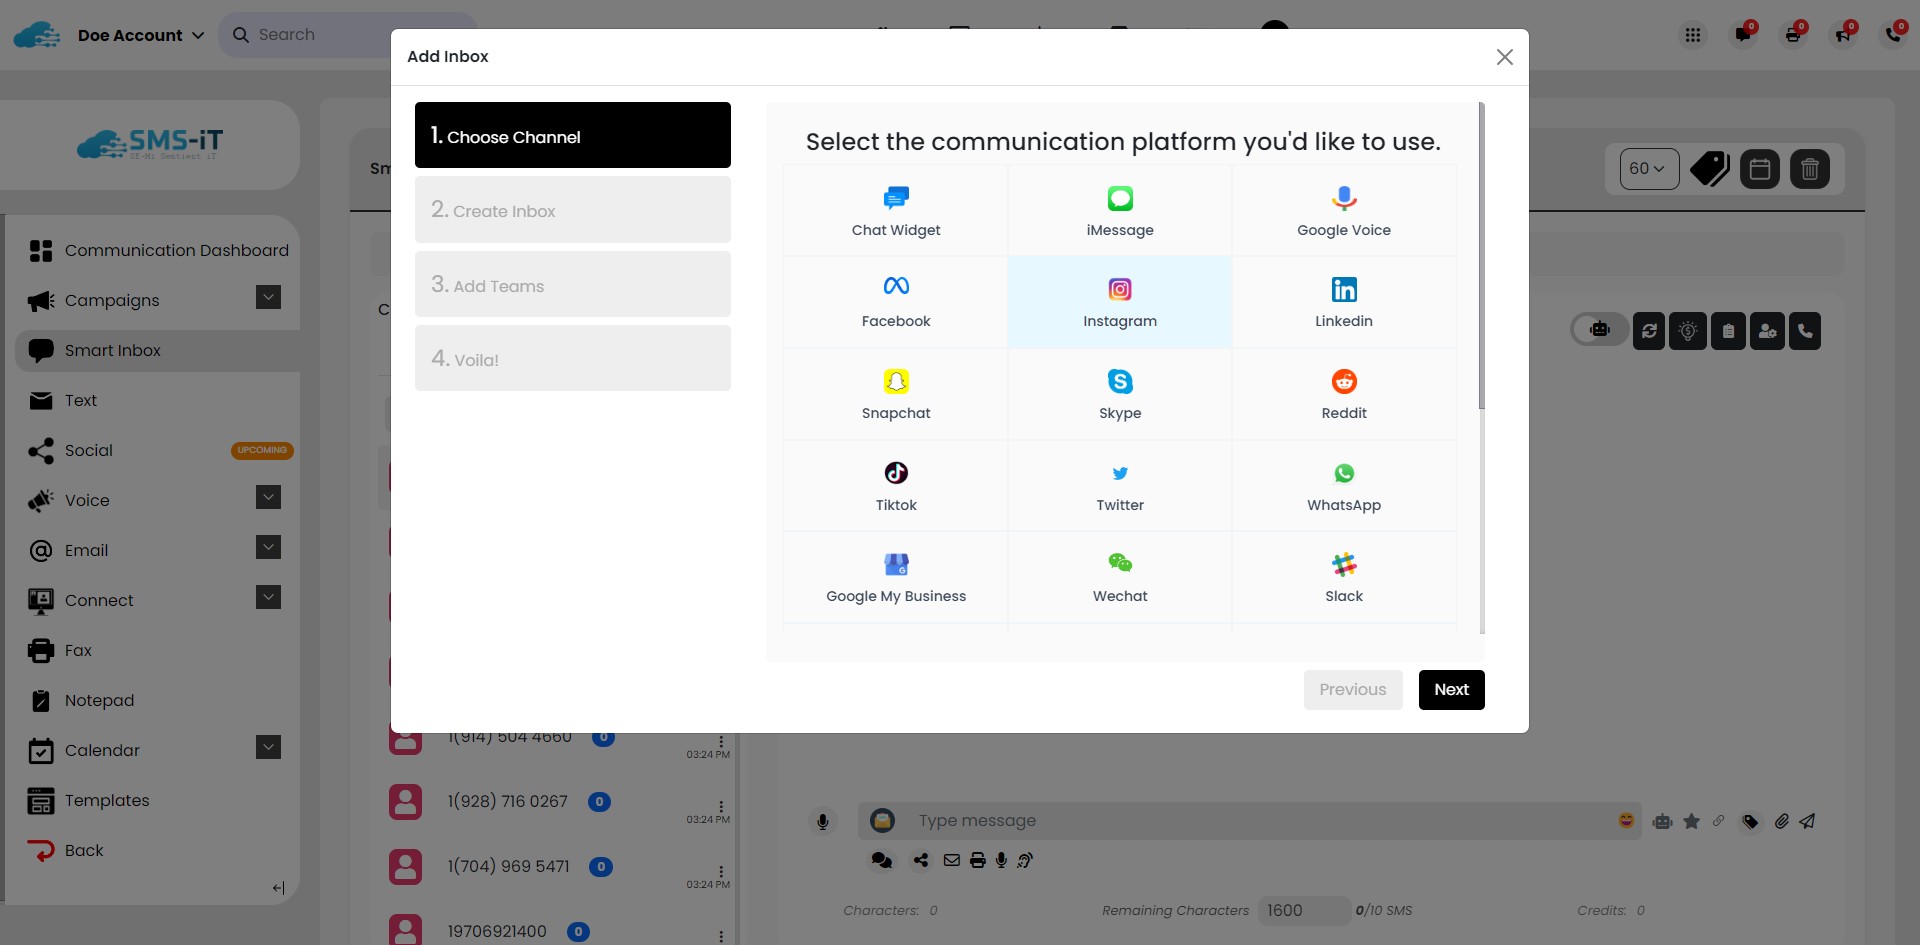Select the Slack channel

point(1344,578)
